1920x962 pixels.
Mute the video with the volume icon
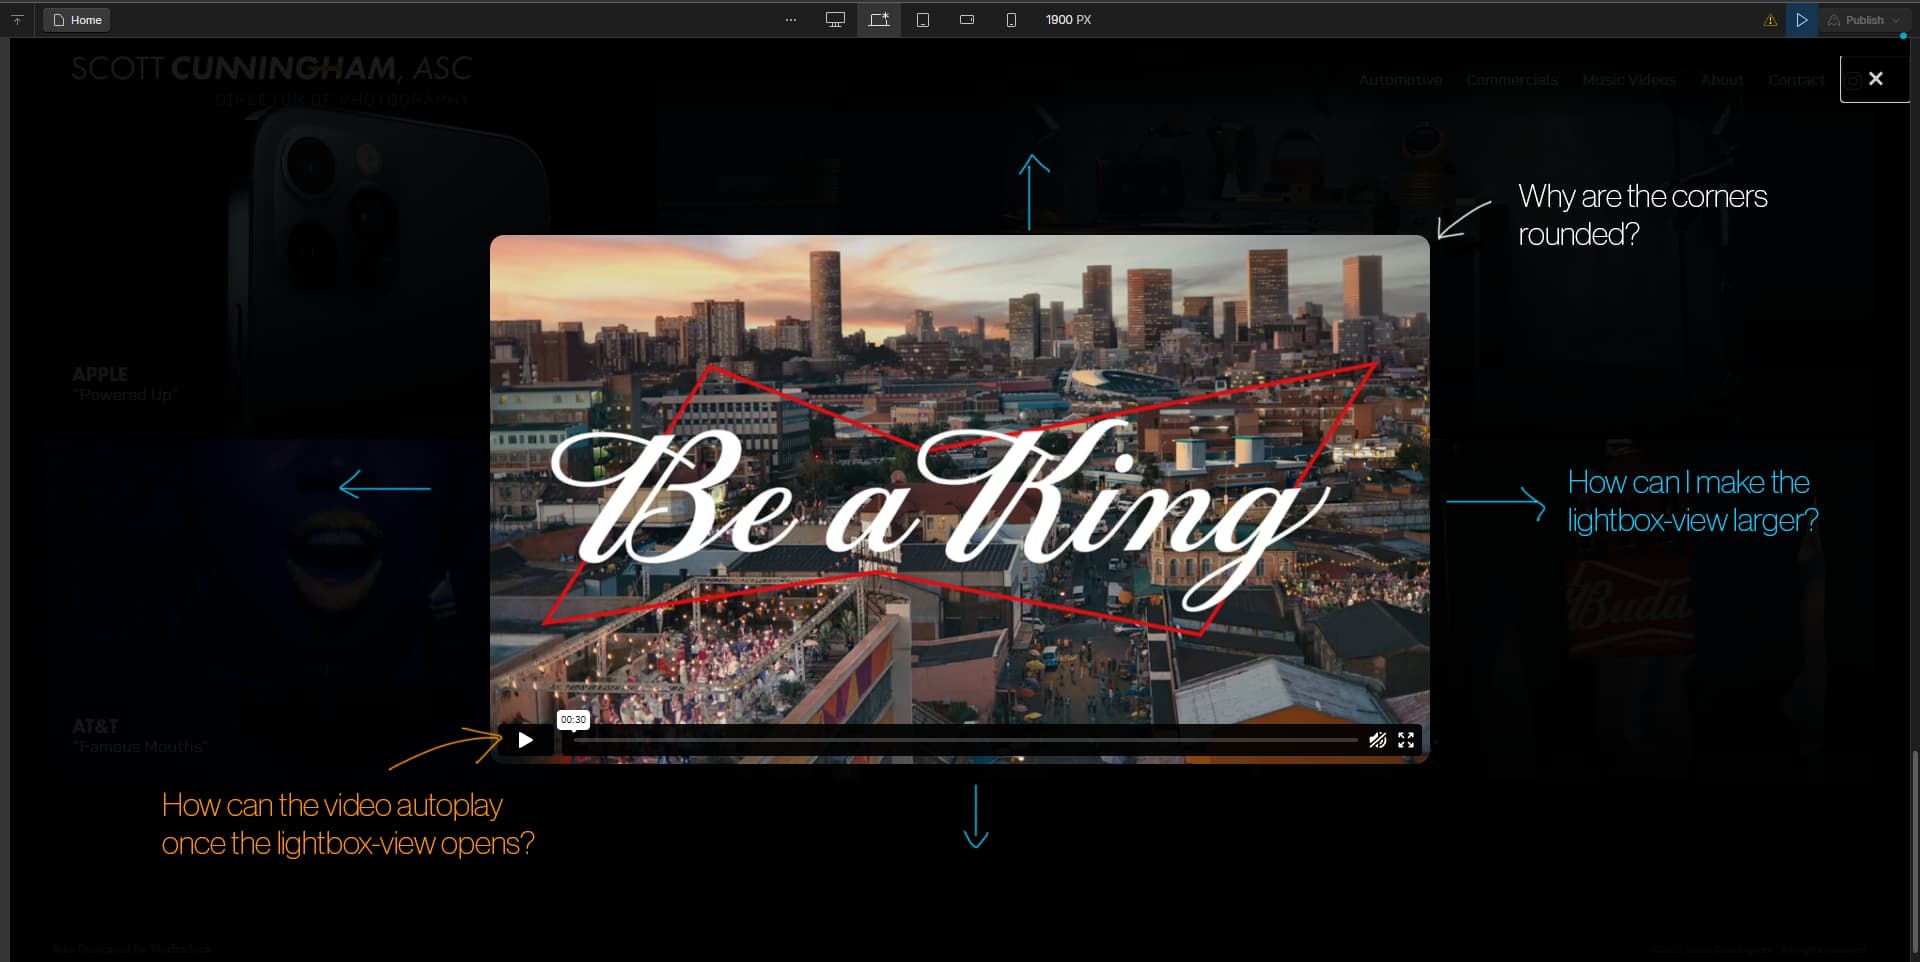pyautogui.click(x=1378, y=740)
